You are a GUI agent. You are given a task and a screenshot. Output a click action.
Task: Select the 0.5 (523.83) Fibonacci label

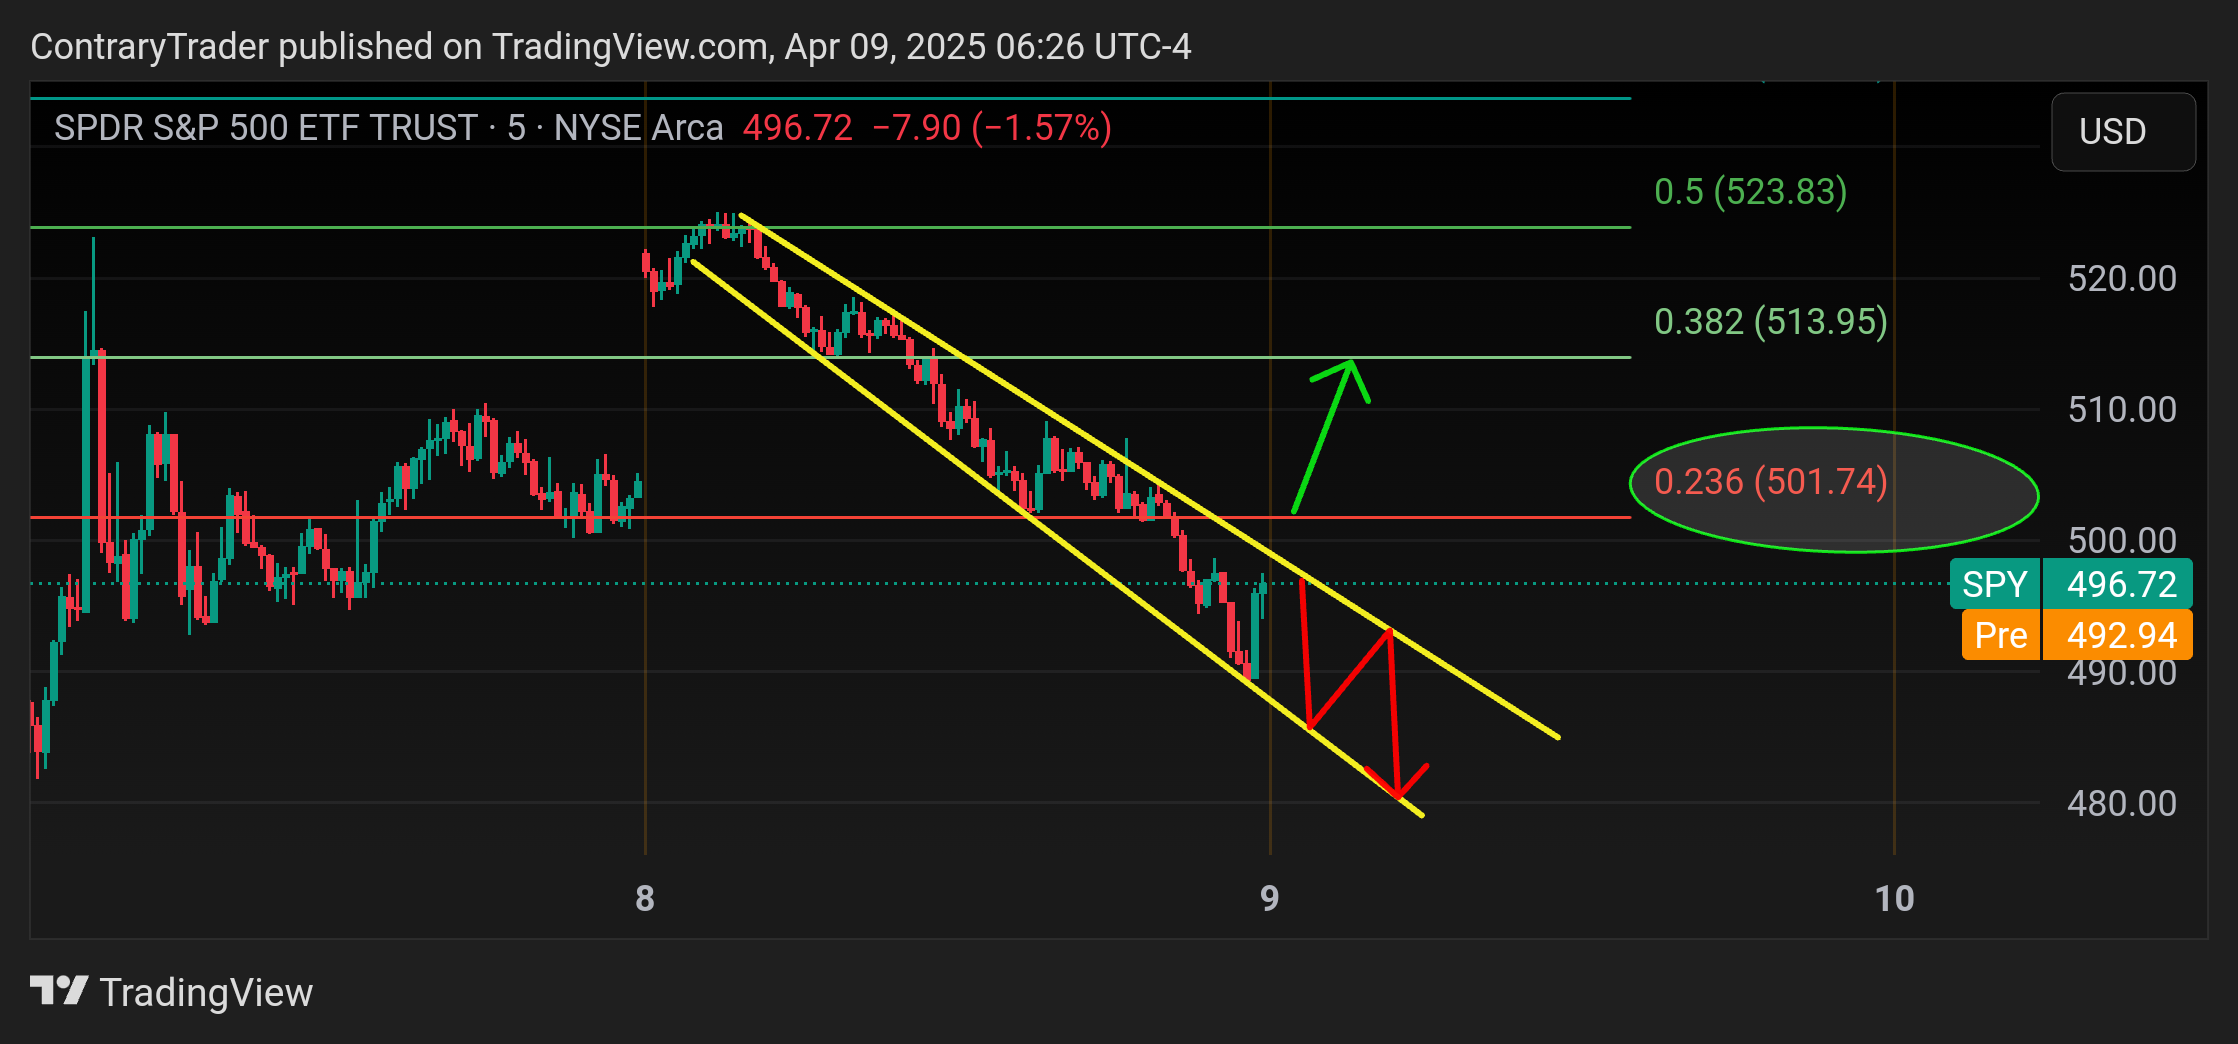(1750, 191)
